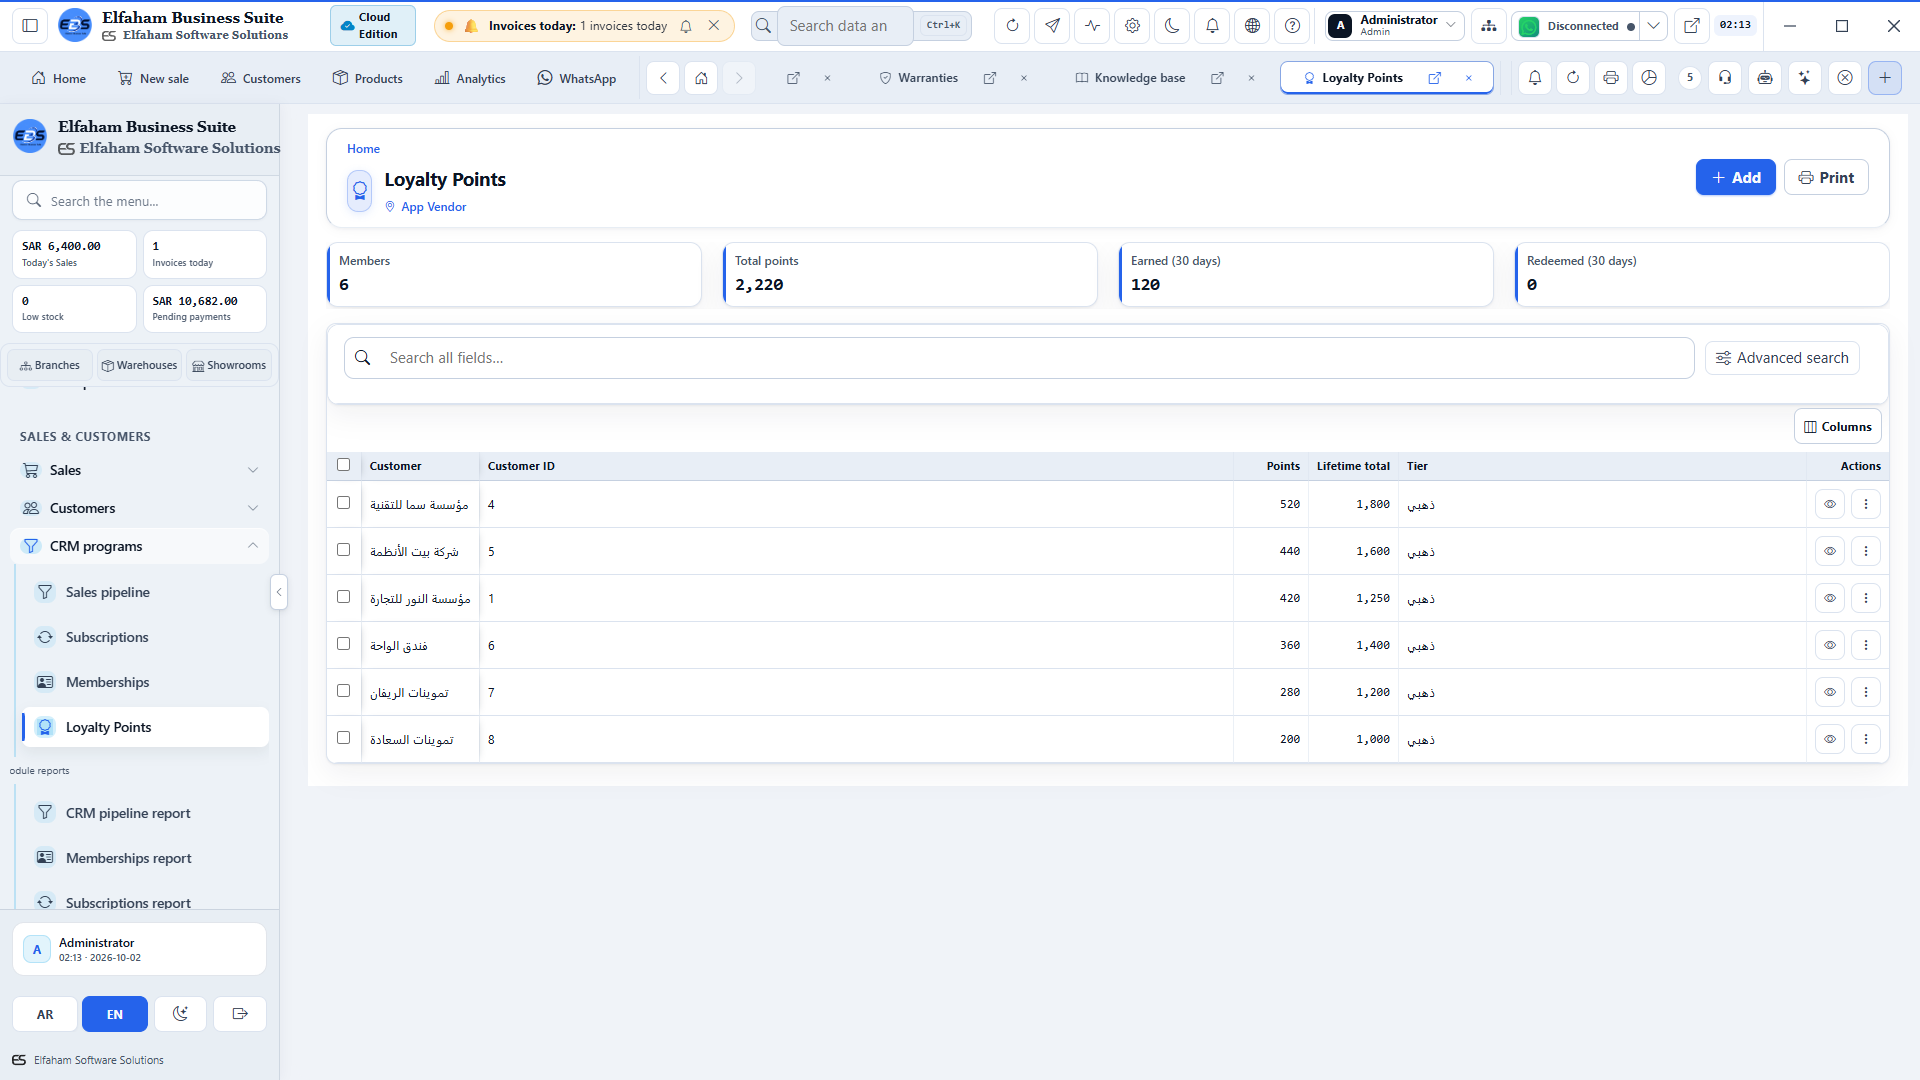
Task: View details eye icon for customer ID 8
Action: (x=1830, y=739)
